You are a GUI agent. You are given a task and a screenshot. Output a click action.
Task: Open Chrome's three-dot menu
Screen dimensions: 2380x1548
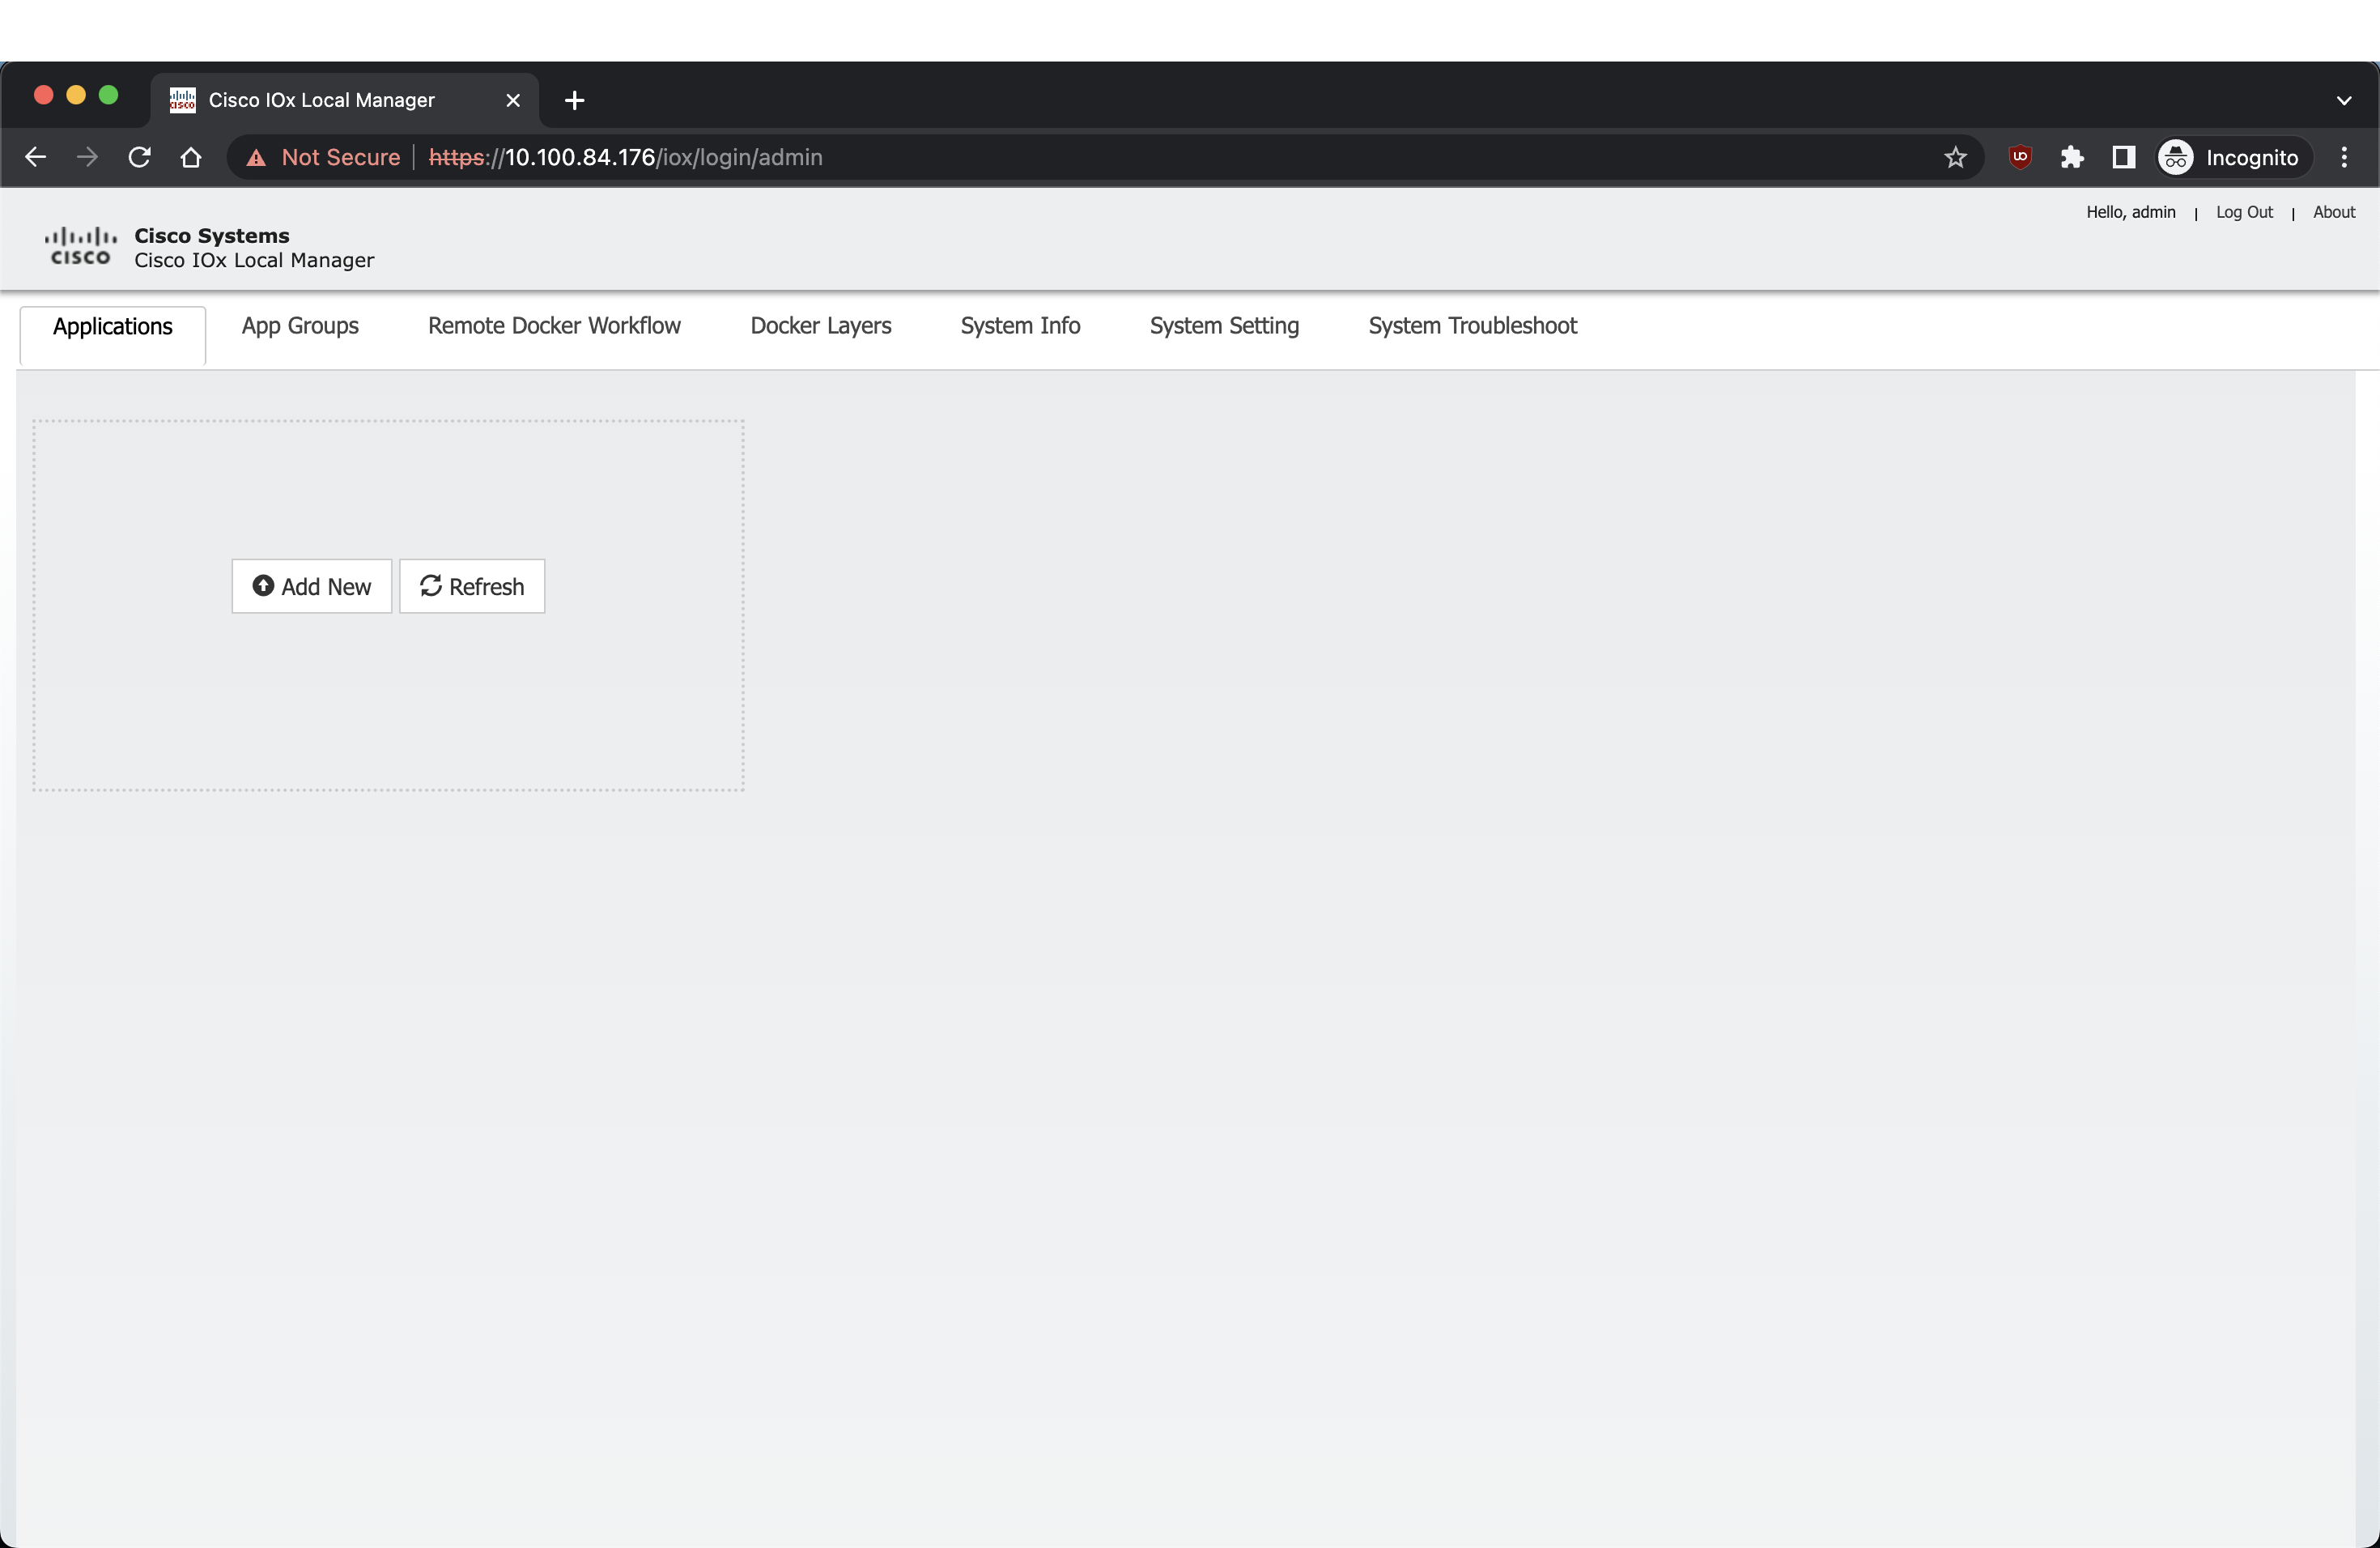pos(2344,157)
